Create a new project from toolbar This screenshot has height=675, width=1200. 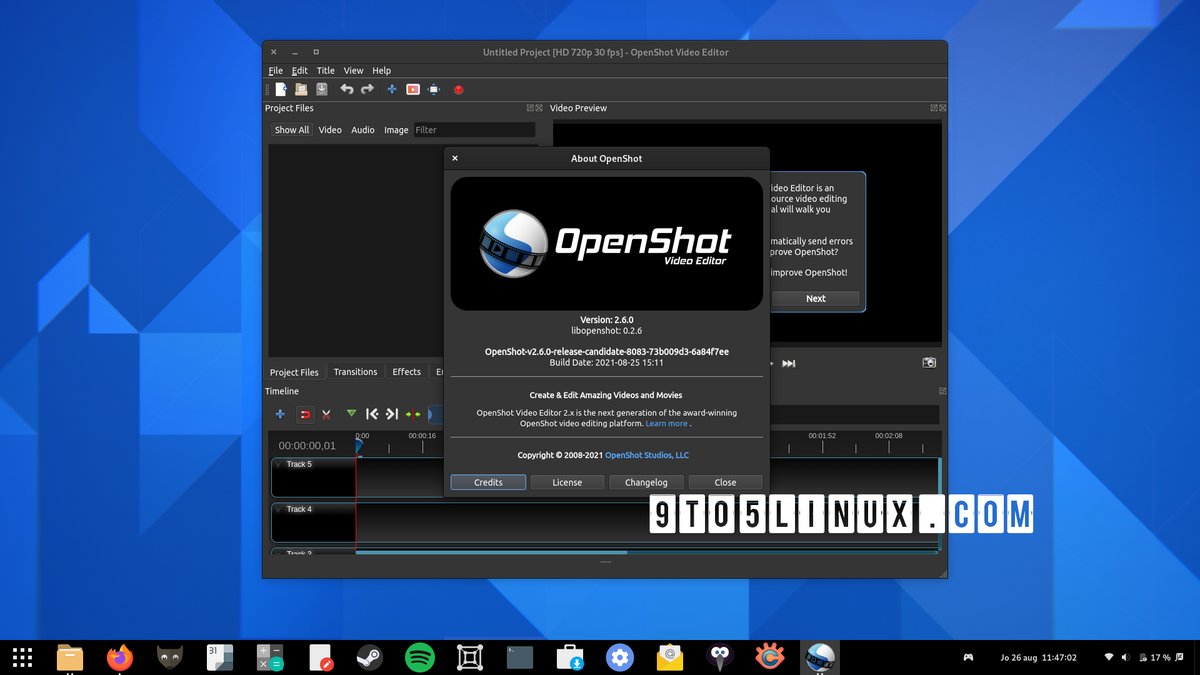(x=281, y=89)
